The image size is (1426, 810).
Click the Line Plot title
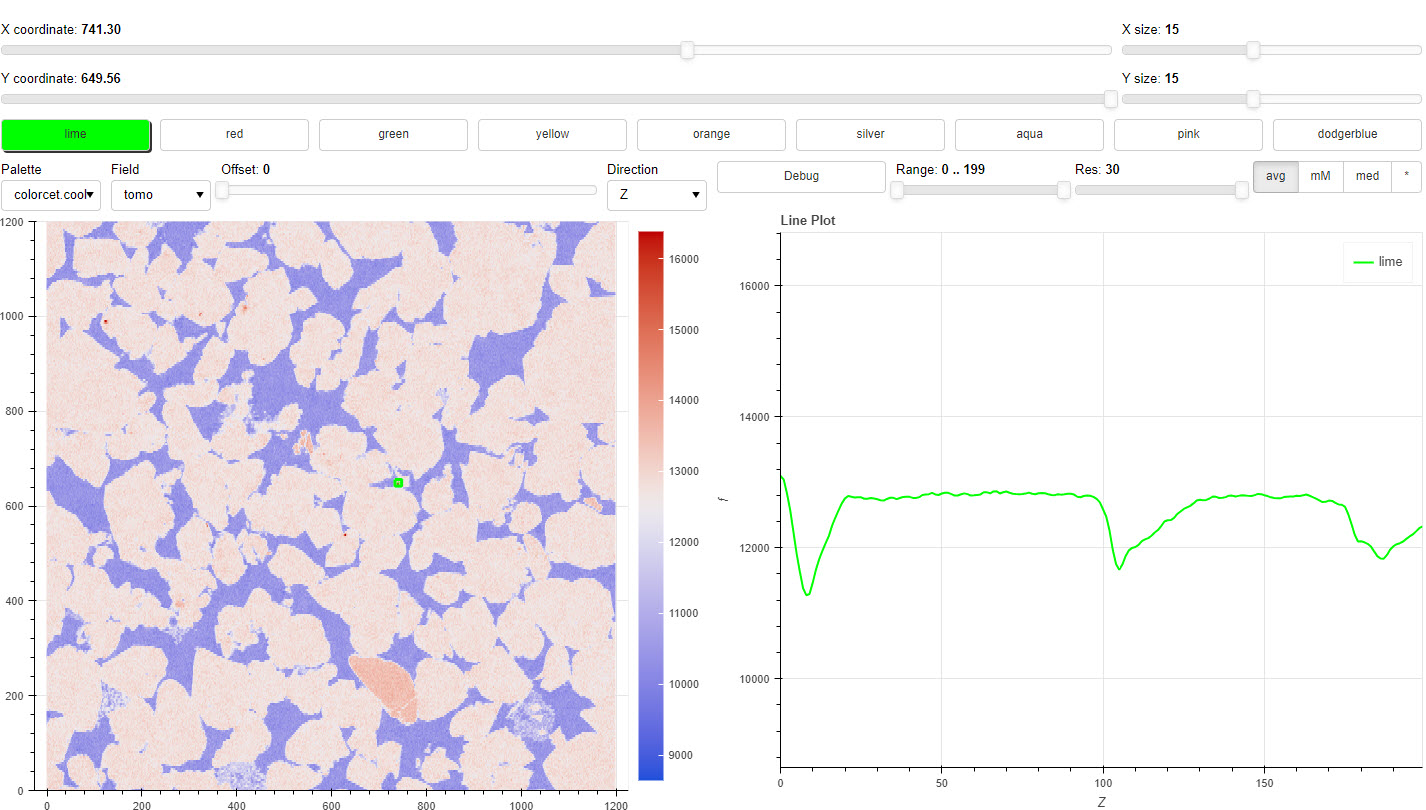[808, 220]
